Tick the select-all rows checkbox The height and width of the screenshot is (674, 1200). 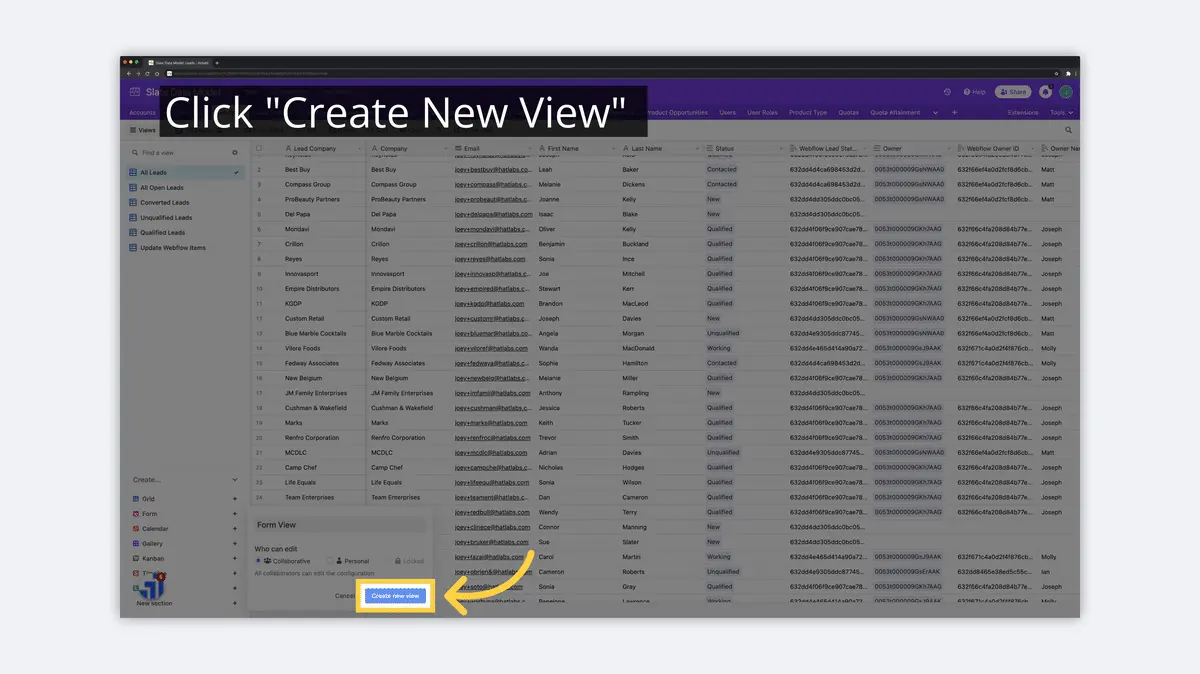click(259, 149)
